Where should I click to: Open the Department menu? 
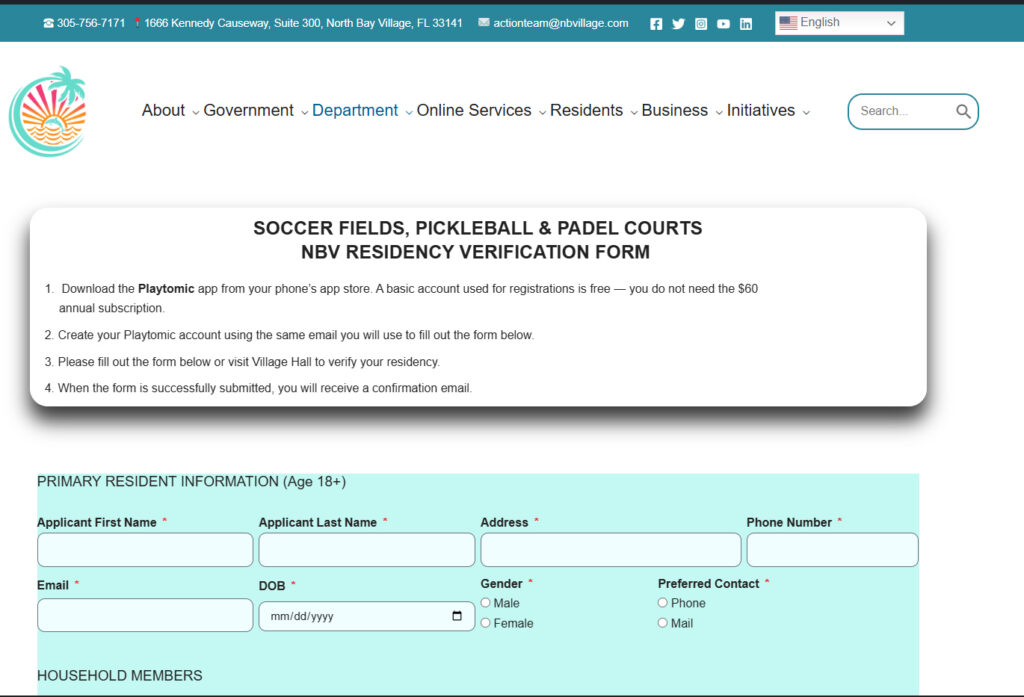coord(355,110)
